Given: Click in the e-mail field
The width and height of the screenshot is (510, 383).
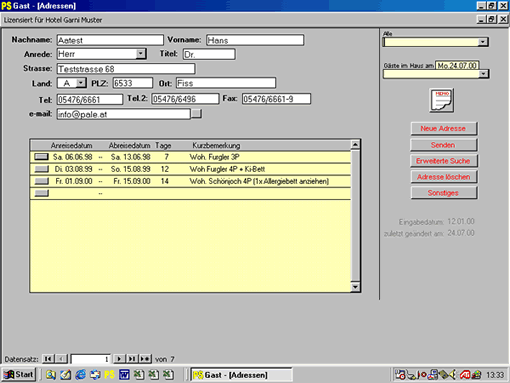Looking at the screenshot, I should click(124, 114).
